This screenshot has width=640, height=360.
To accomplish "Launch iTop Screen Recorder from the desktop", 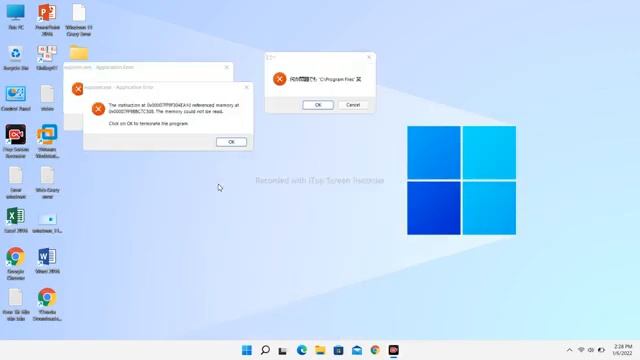I will (x=16, y=141).
